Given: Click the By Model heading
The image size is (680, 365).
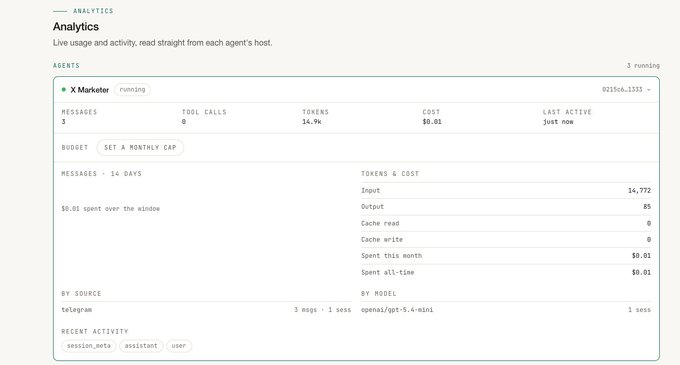Looking at the screenshot, I should tap(379, 293).
